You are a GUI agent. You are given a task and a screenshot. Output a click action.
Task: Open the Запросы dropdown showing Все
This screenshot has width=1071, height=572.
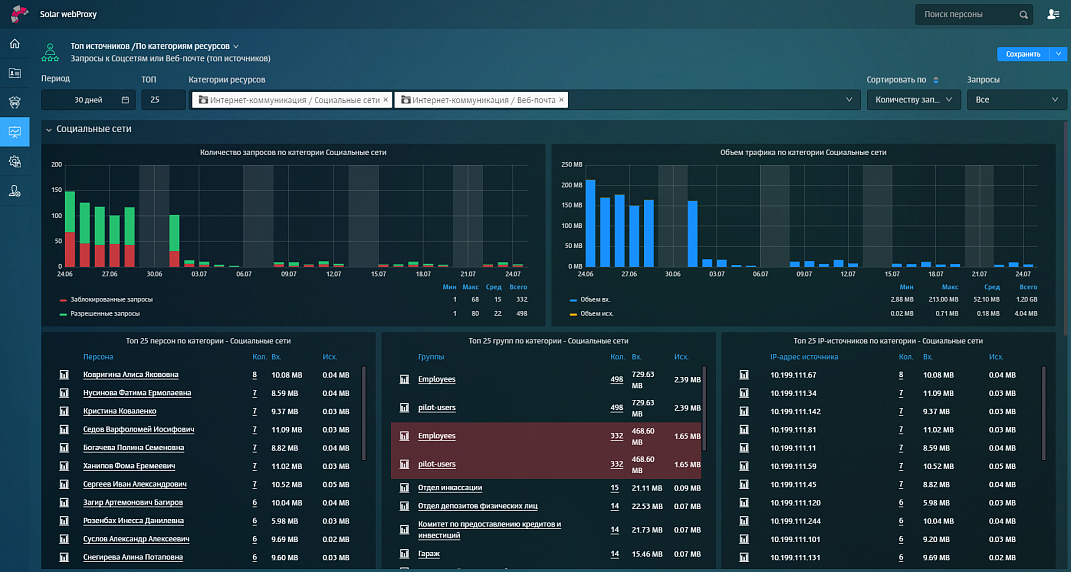pos(1016,100)
